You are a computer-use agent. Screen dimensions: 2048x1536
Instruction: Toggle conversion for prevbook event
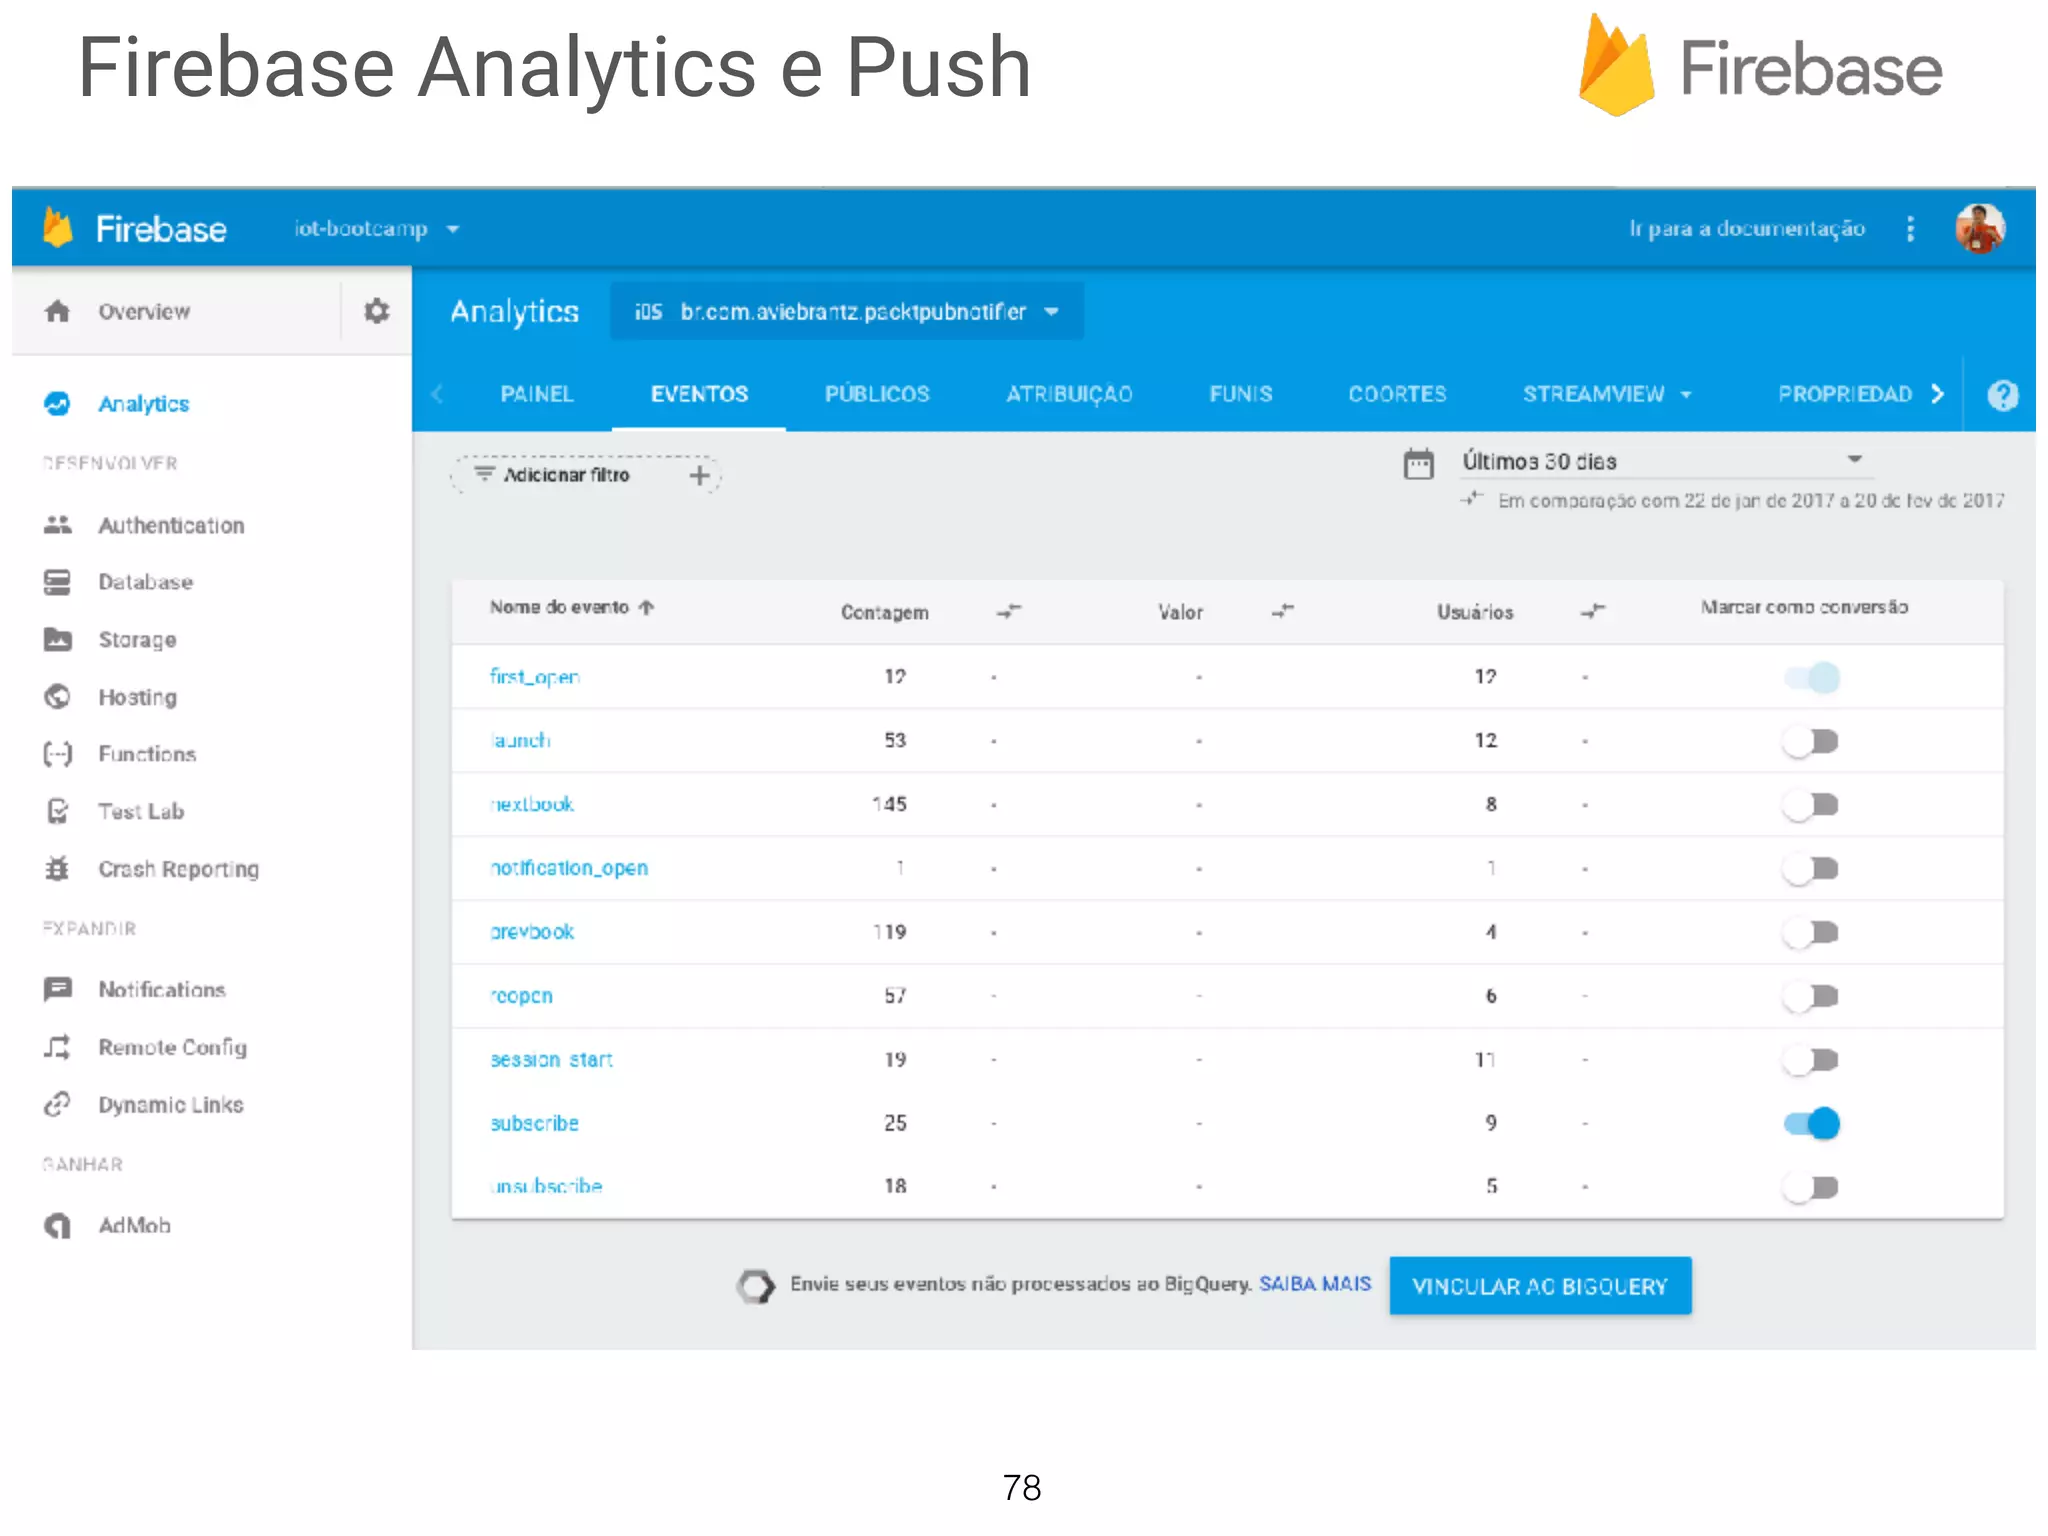pos(1811,932)
